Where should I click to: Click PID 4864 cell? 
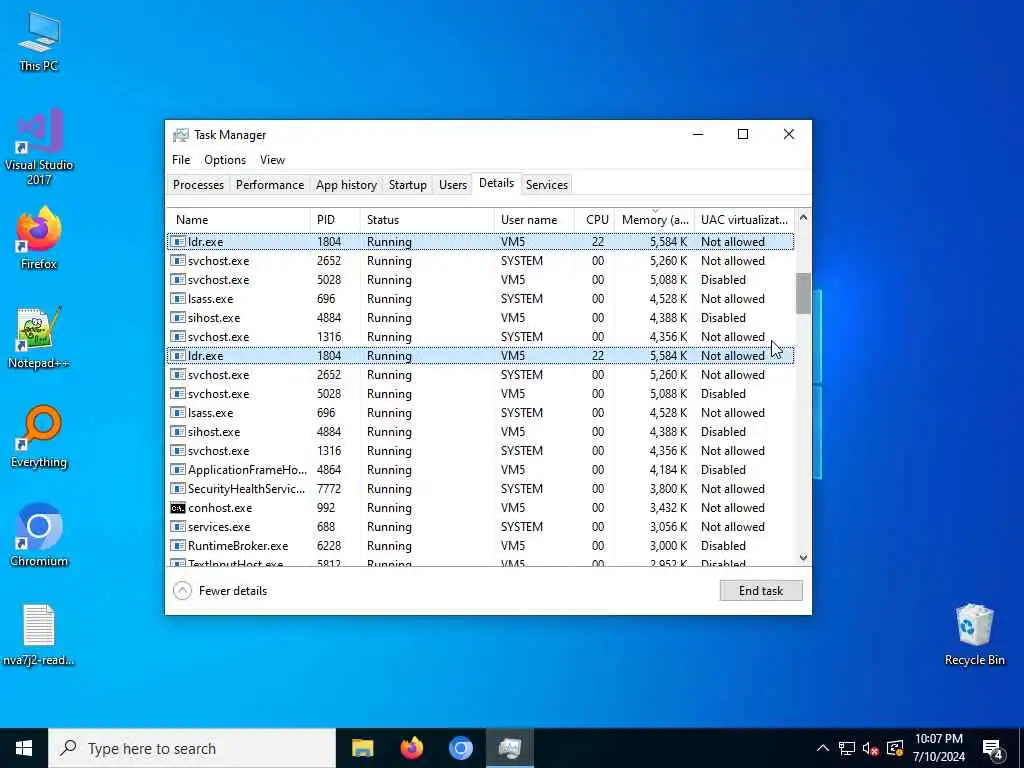pos(328,470)
